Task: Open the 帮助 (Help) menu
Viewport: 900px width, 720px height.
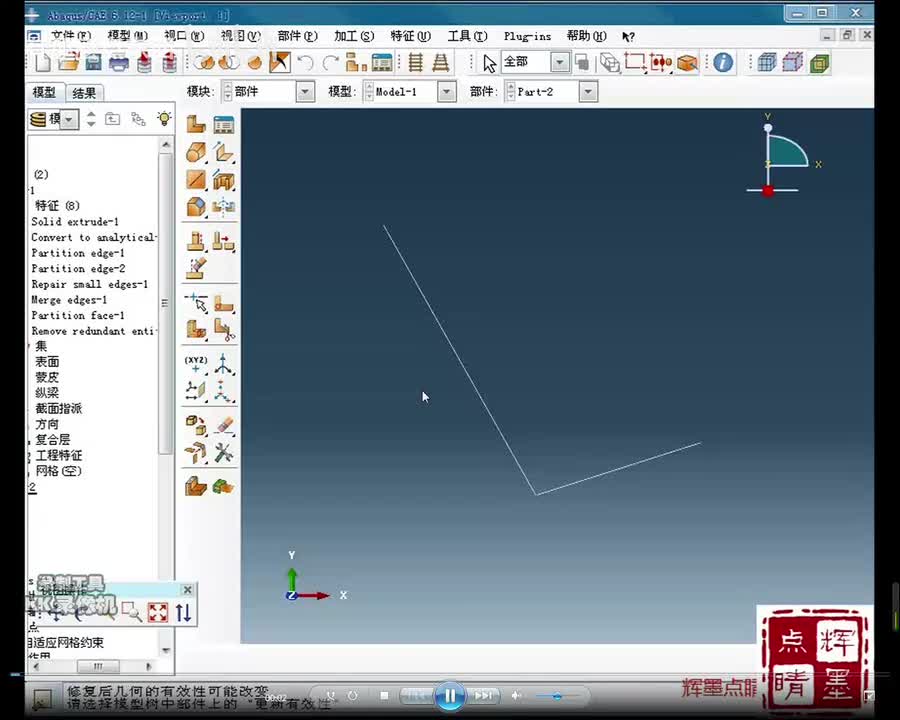Action: tap(586, 36)
